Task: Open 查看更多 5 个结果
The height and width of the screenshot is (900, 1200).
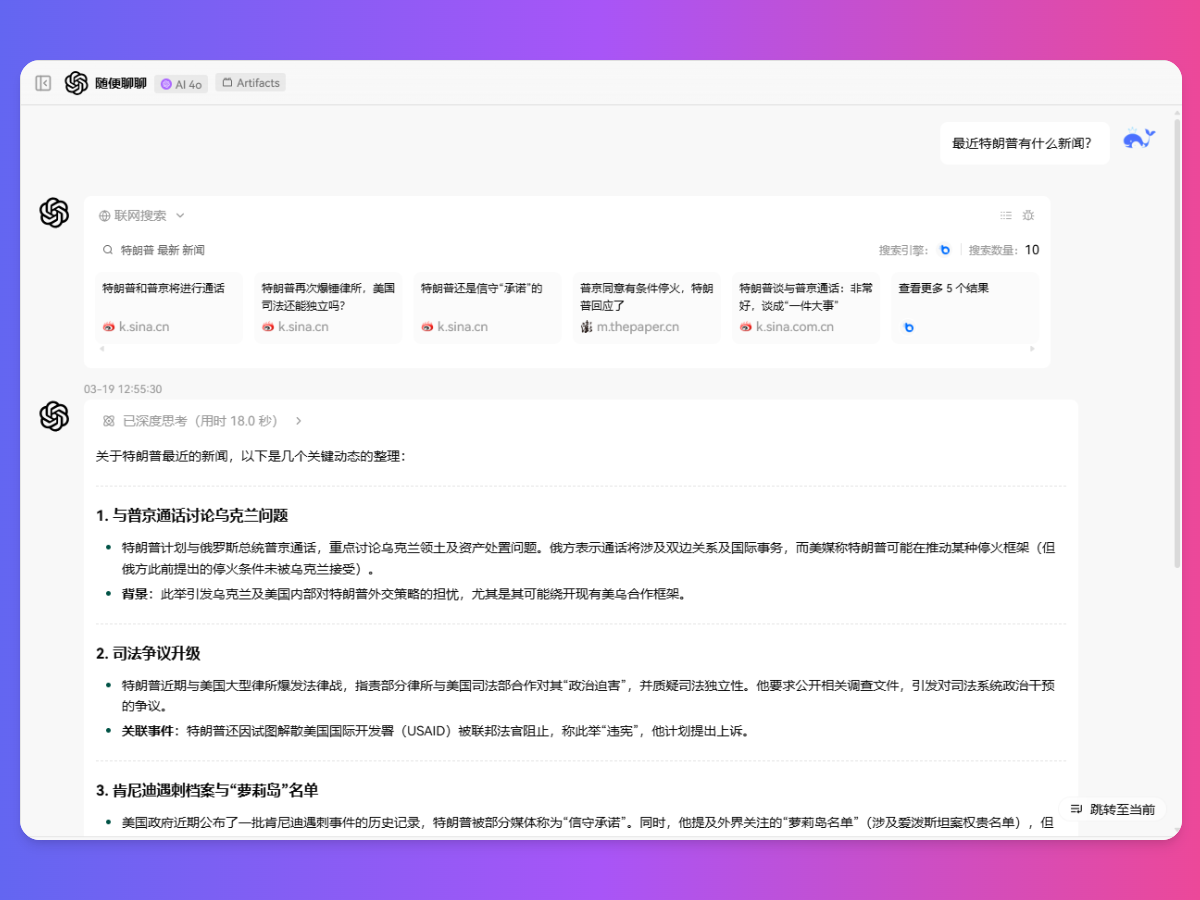Action: click(x=946, y=287)
